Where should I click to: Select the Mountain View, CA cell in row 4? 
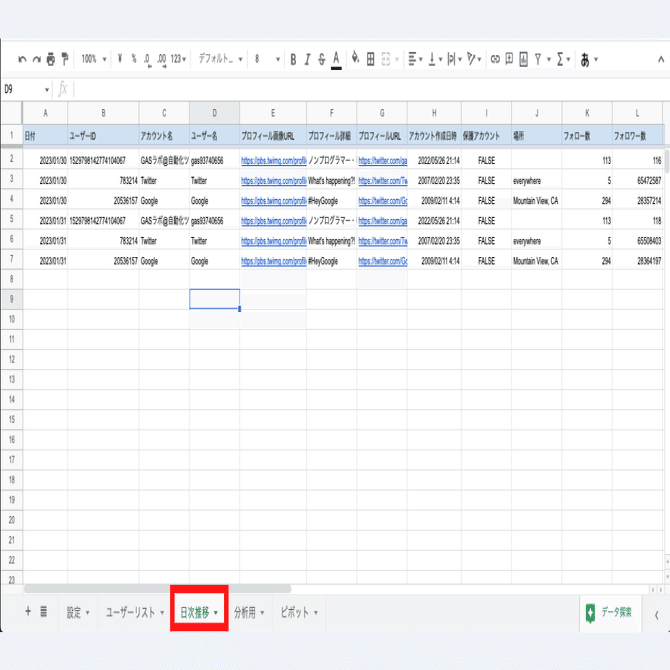tap(536, 201)
